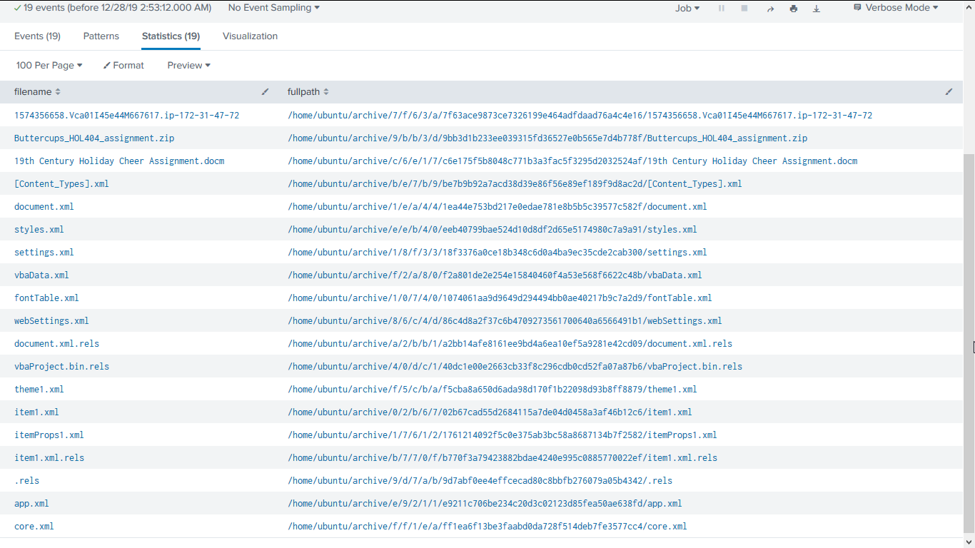Click the pencil icon in fullpath column header

pyautogui.click(x=949, y=92)
